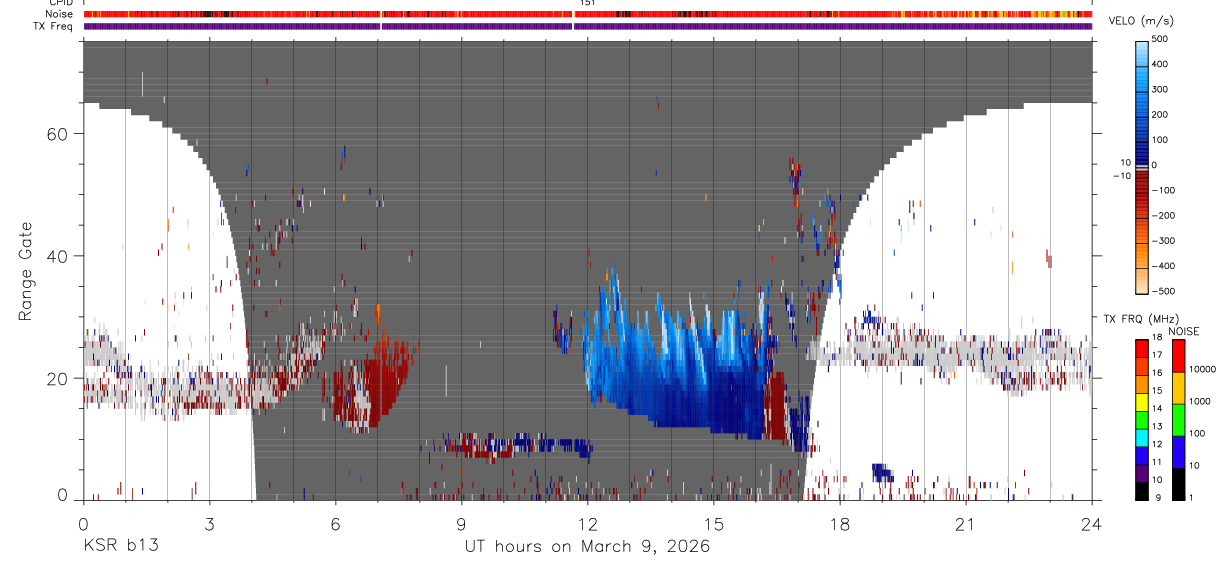Screen dimensions: 1228x567
Task: Click the UT hours on March 9, 2026 title
Action: point(587,547)
